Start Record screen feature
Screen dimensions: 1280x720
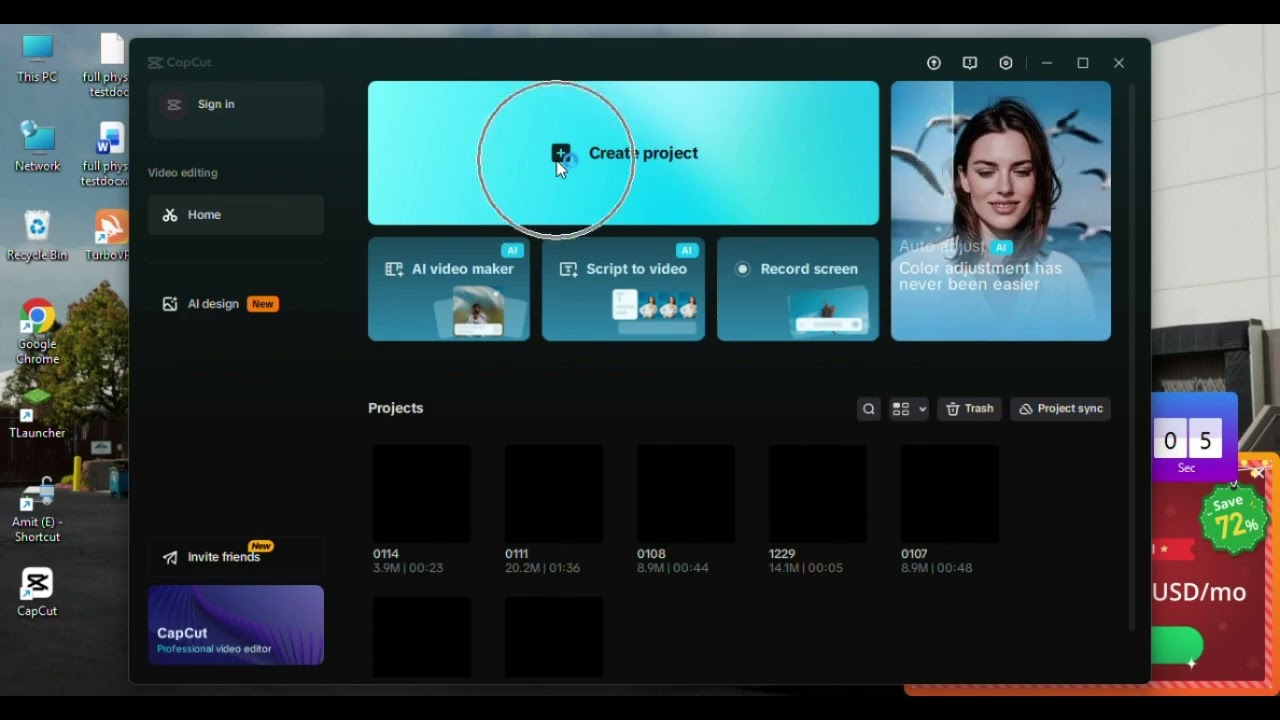[x=798, y=289]
